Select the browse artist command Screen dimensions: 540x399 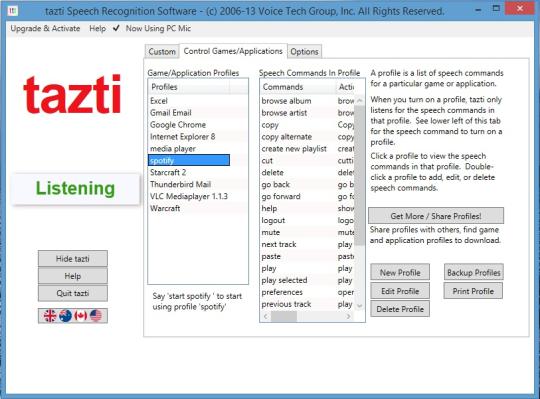click(x=307, y=113)
